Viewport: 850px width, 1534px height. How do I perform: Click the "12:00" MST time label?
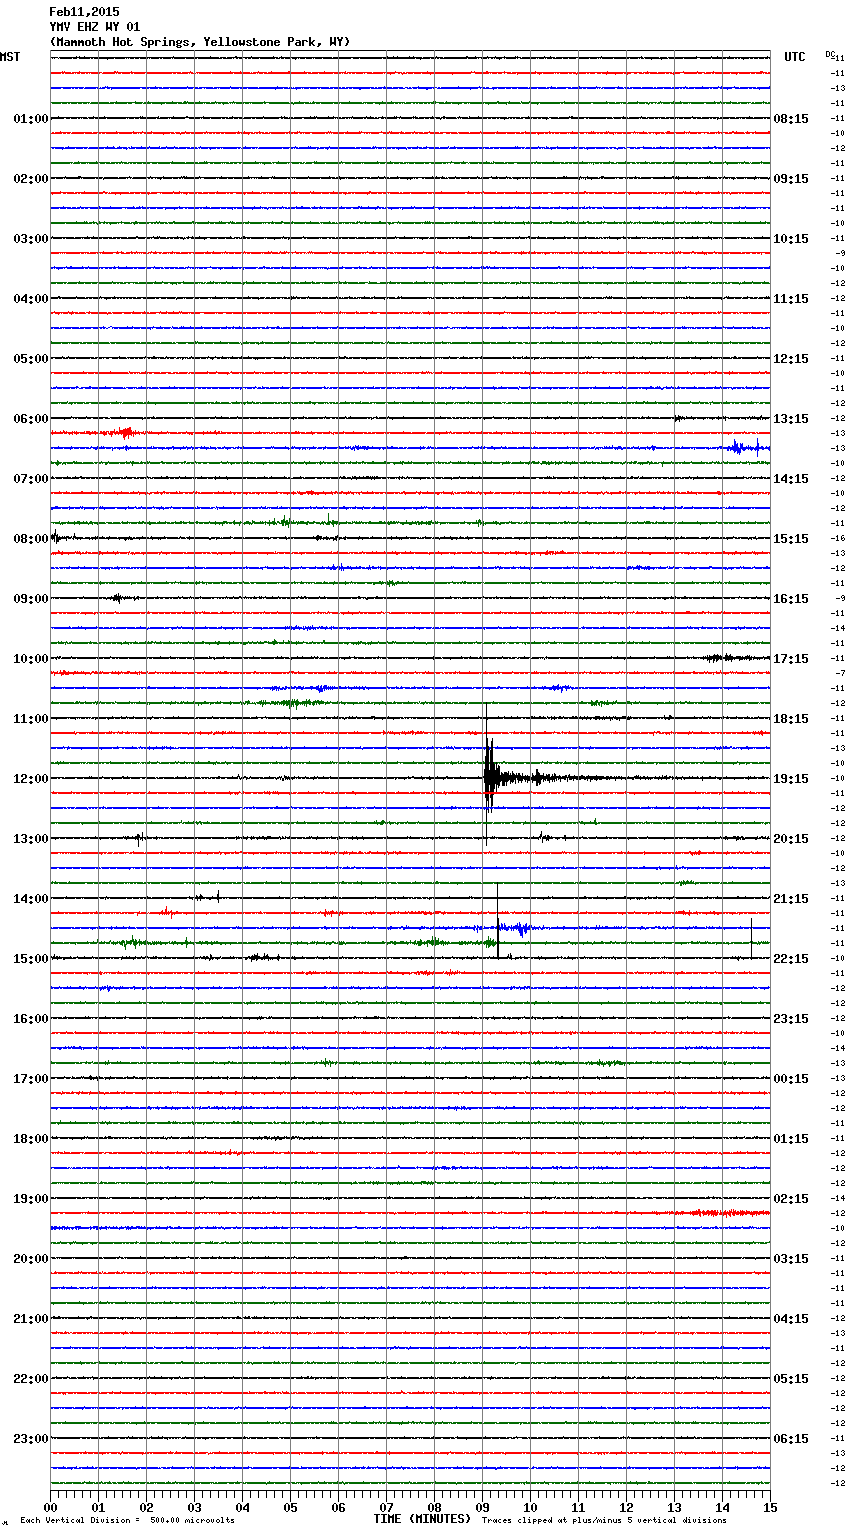pos(31,779)
